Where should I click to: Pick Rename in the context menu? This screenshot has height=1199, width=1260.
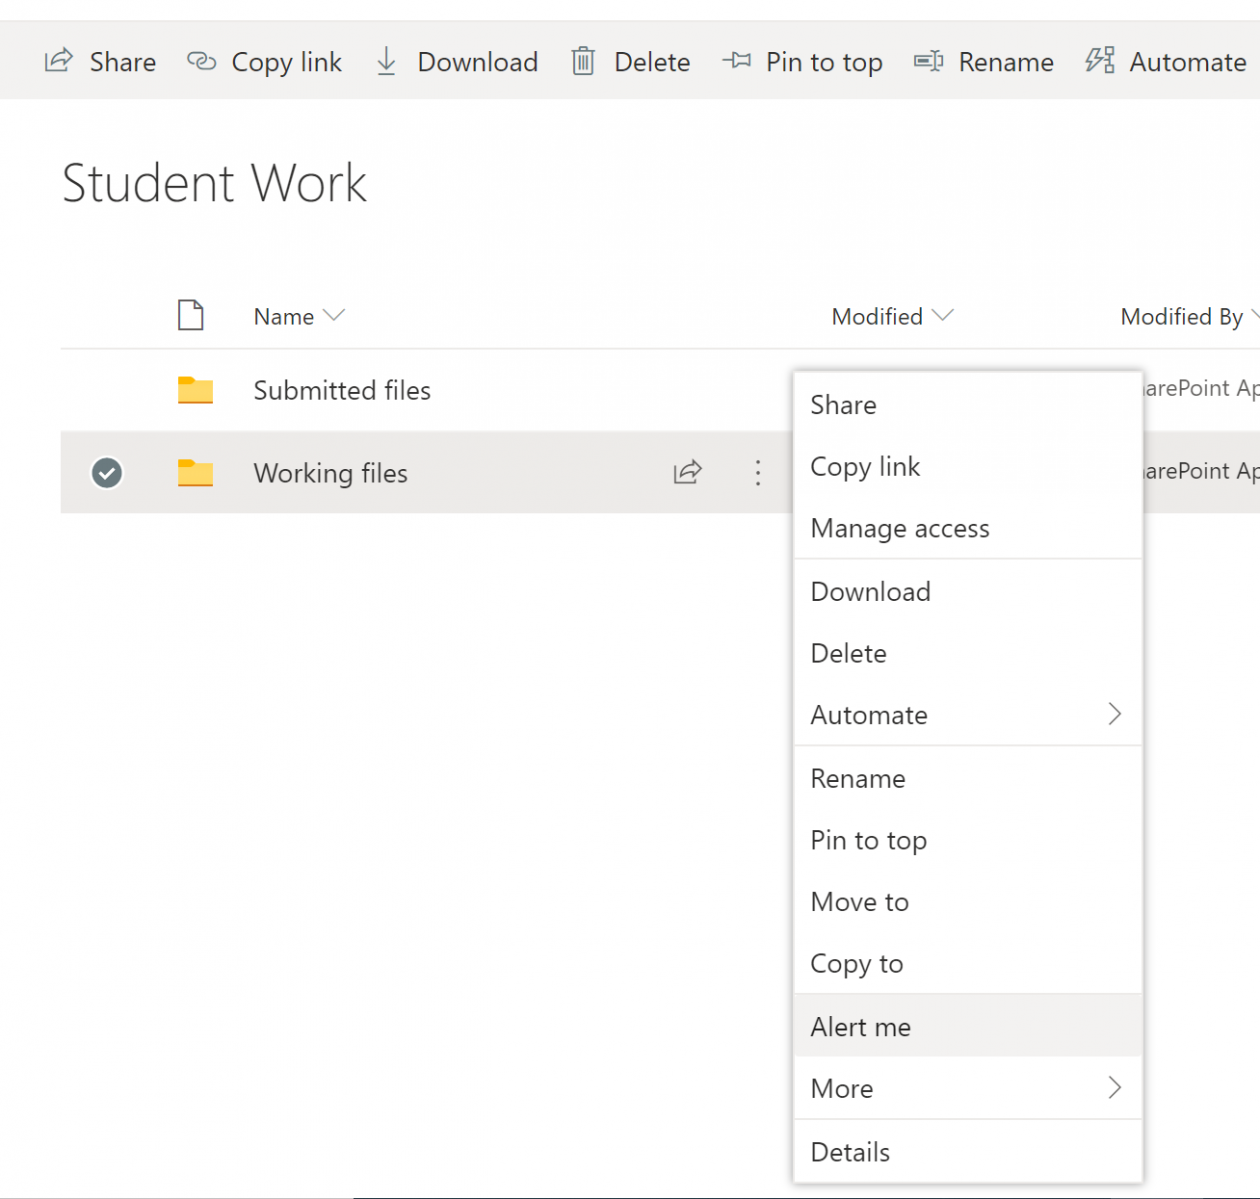point(968,779)
